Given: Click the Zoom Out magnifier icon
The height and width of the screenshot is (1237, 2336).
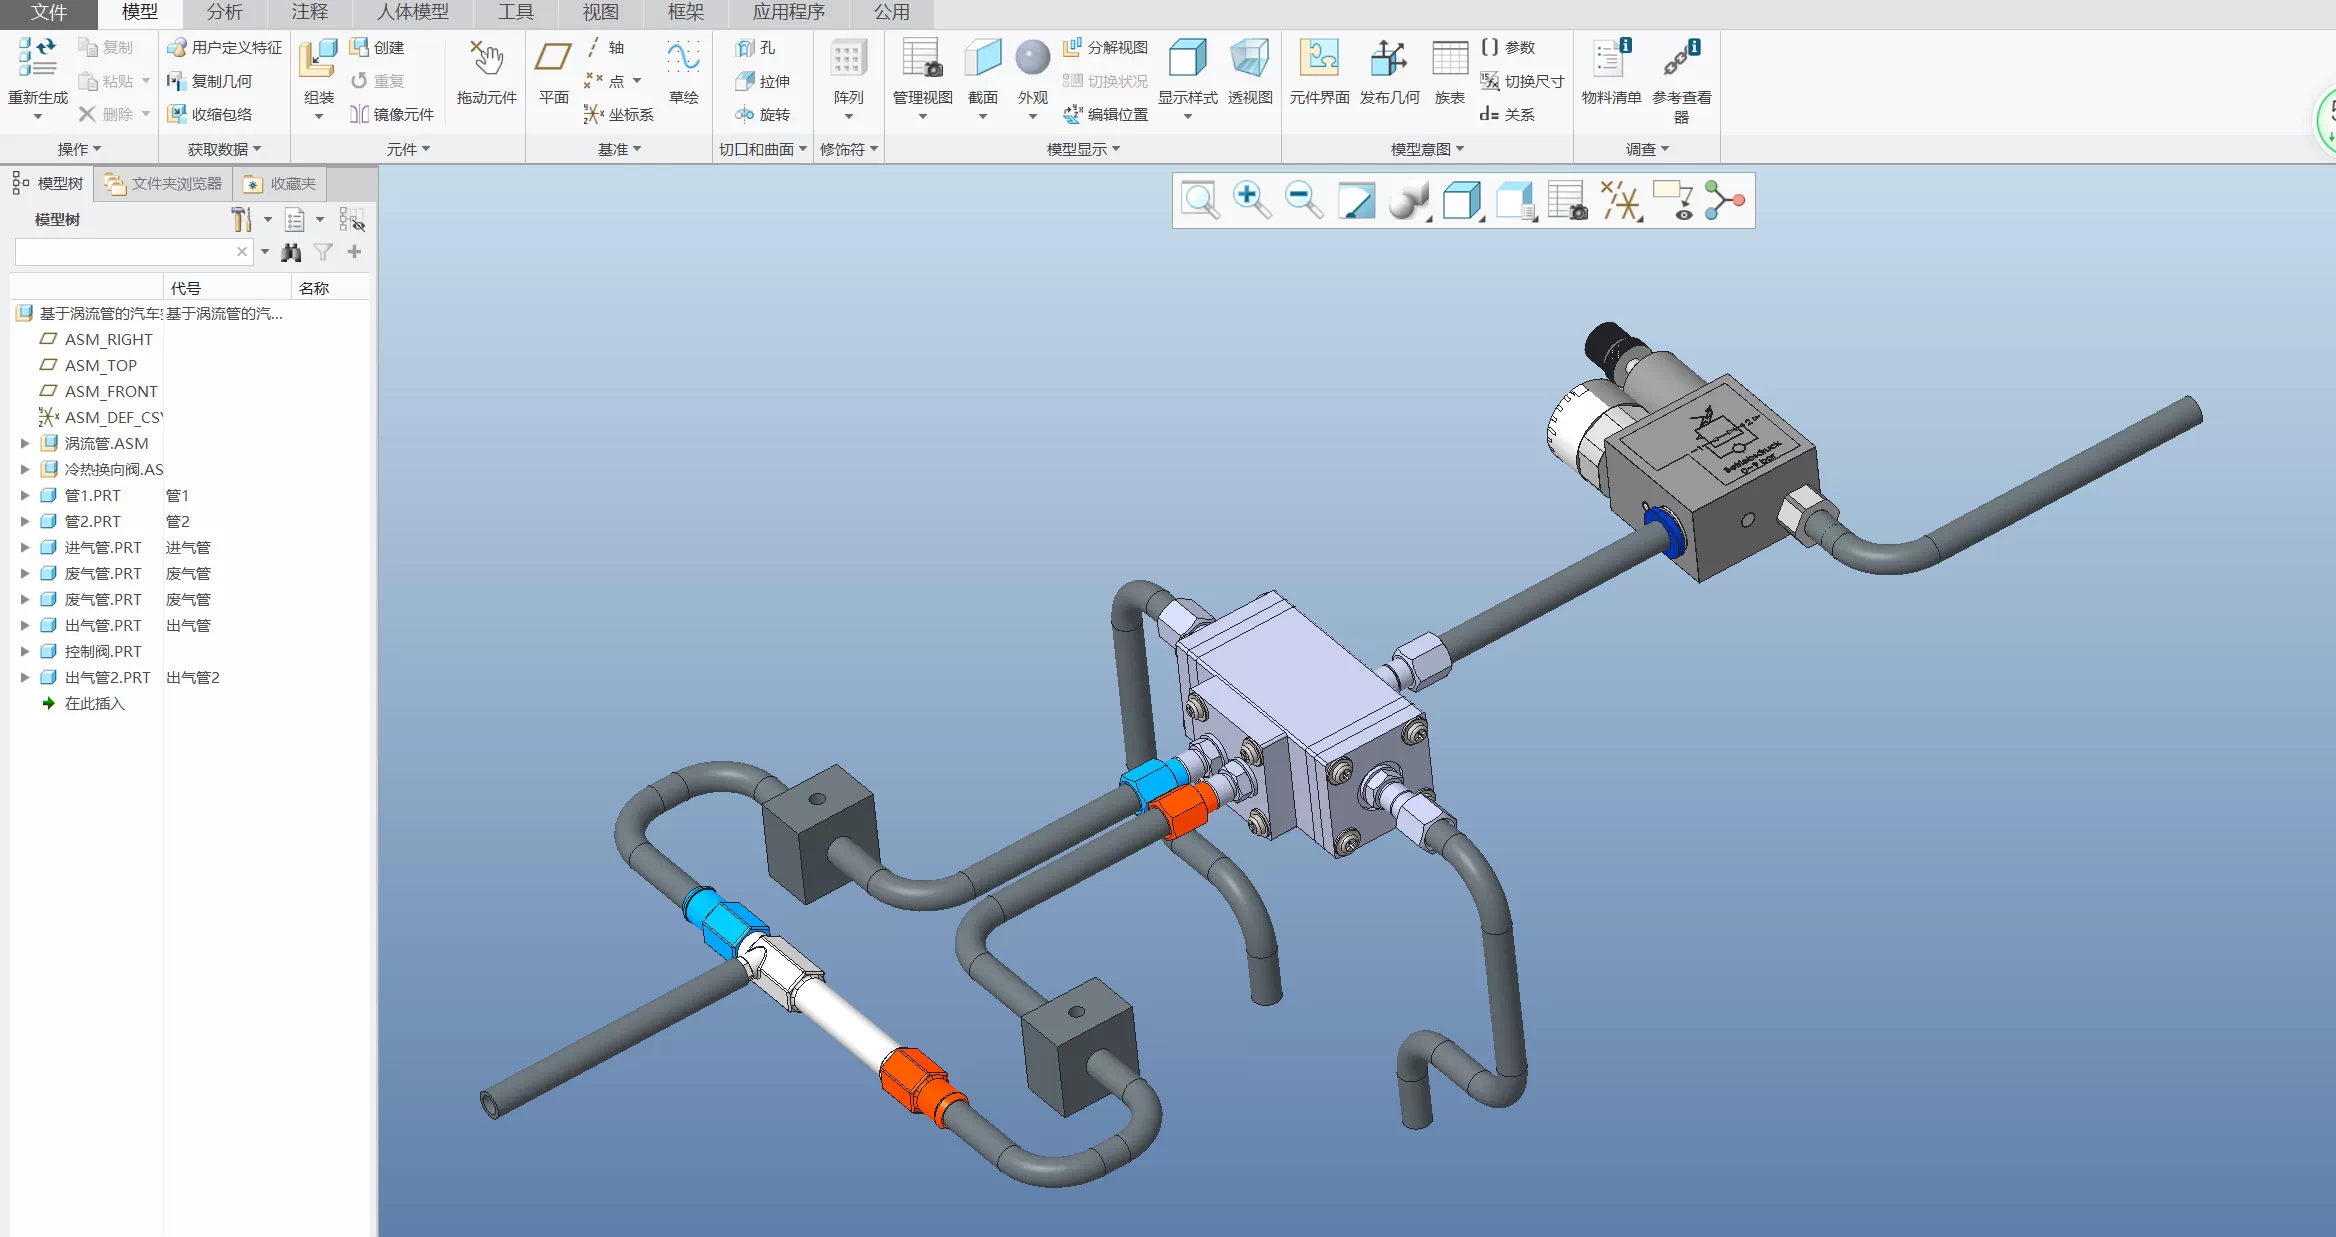Looking at the screenshot, I should tap(1303, 200).
